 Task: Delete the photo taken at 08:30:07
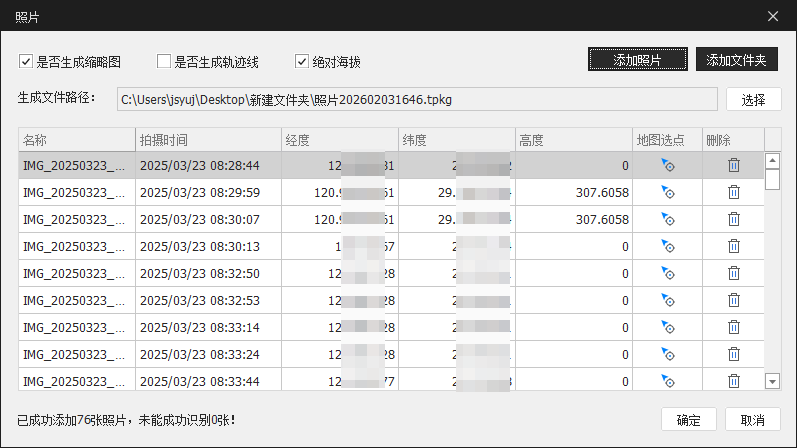pos(733,220)
